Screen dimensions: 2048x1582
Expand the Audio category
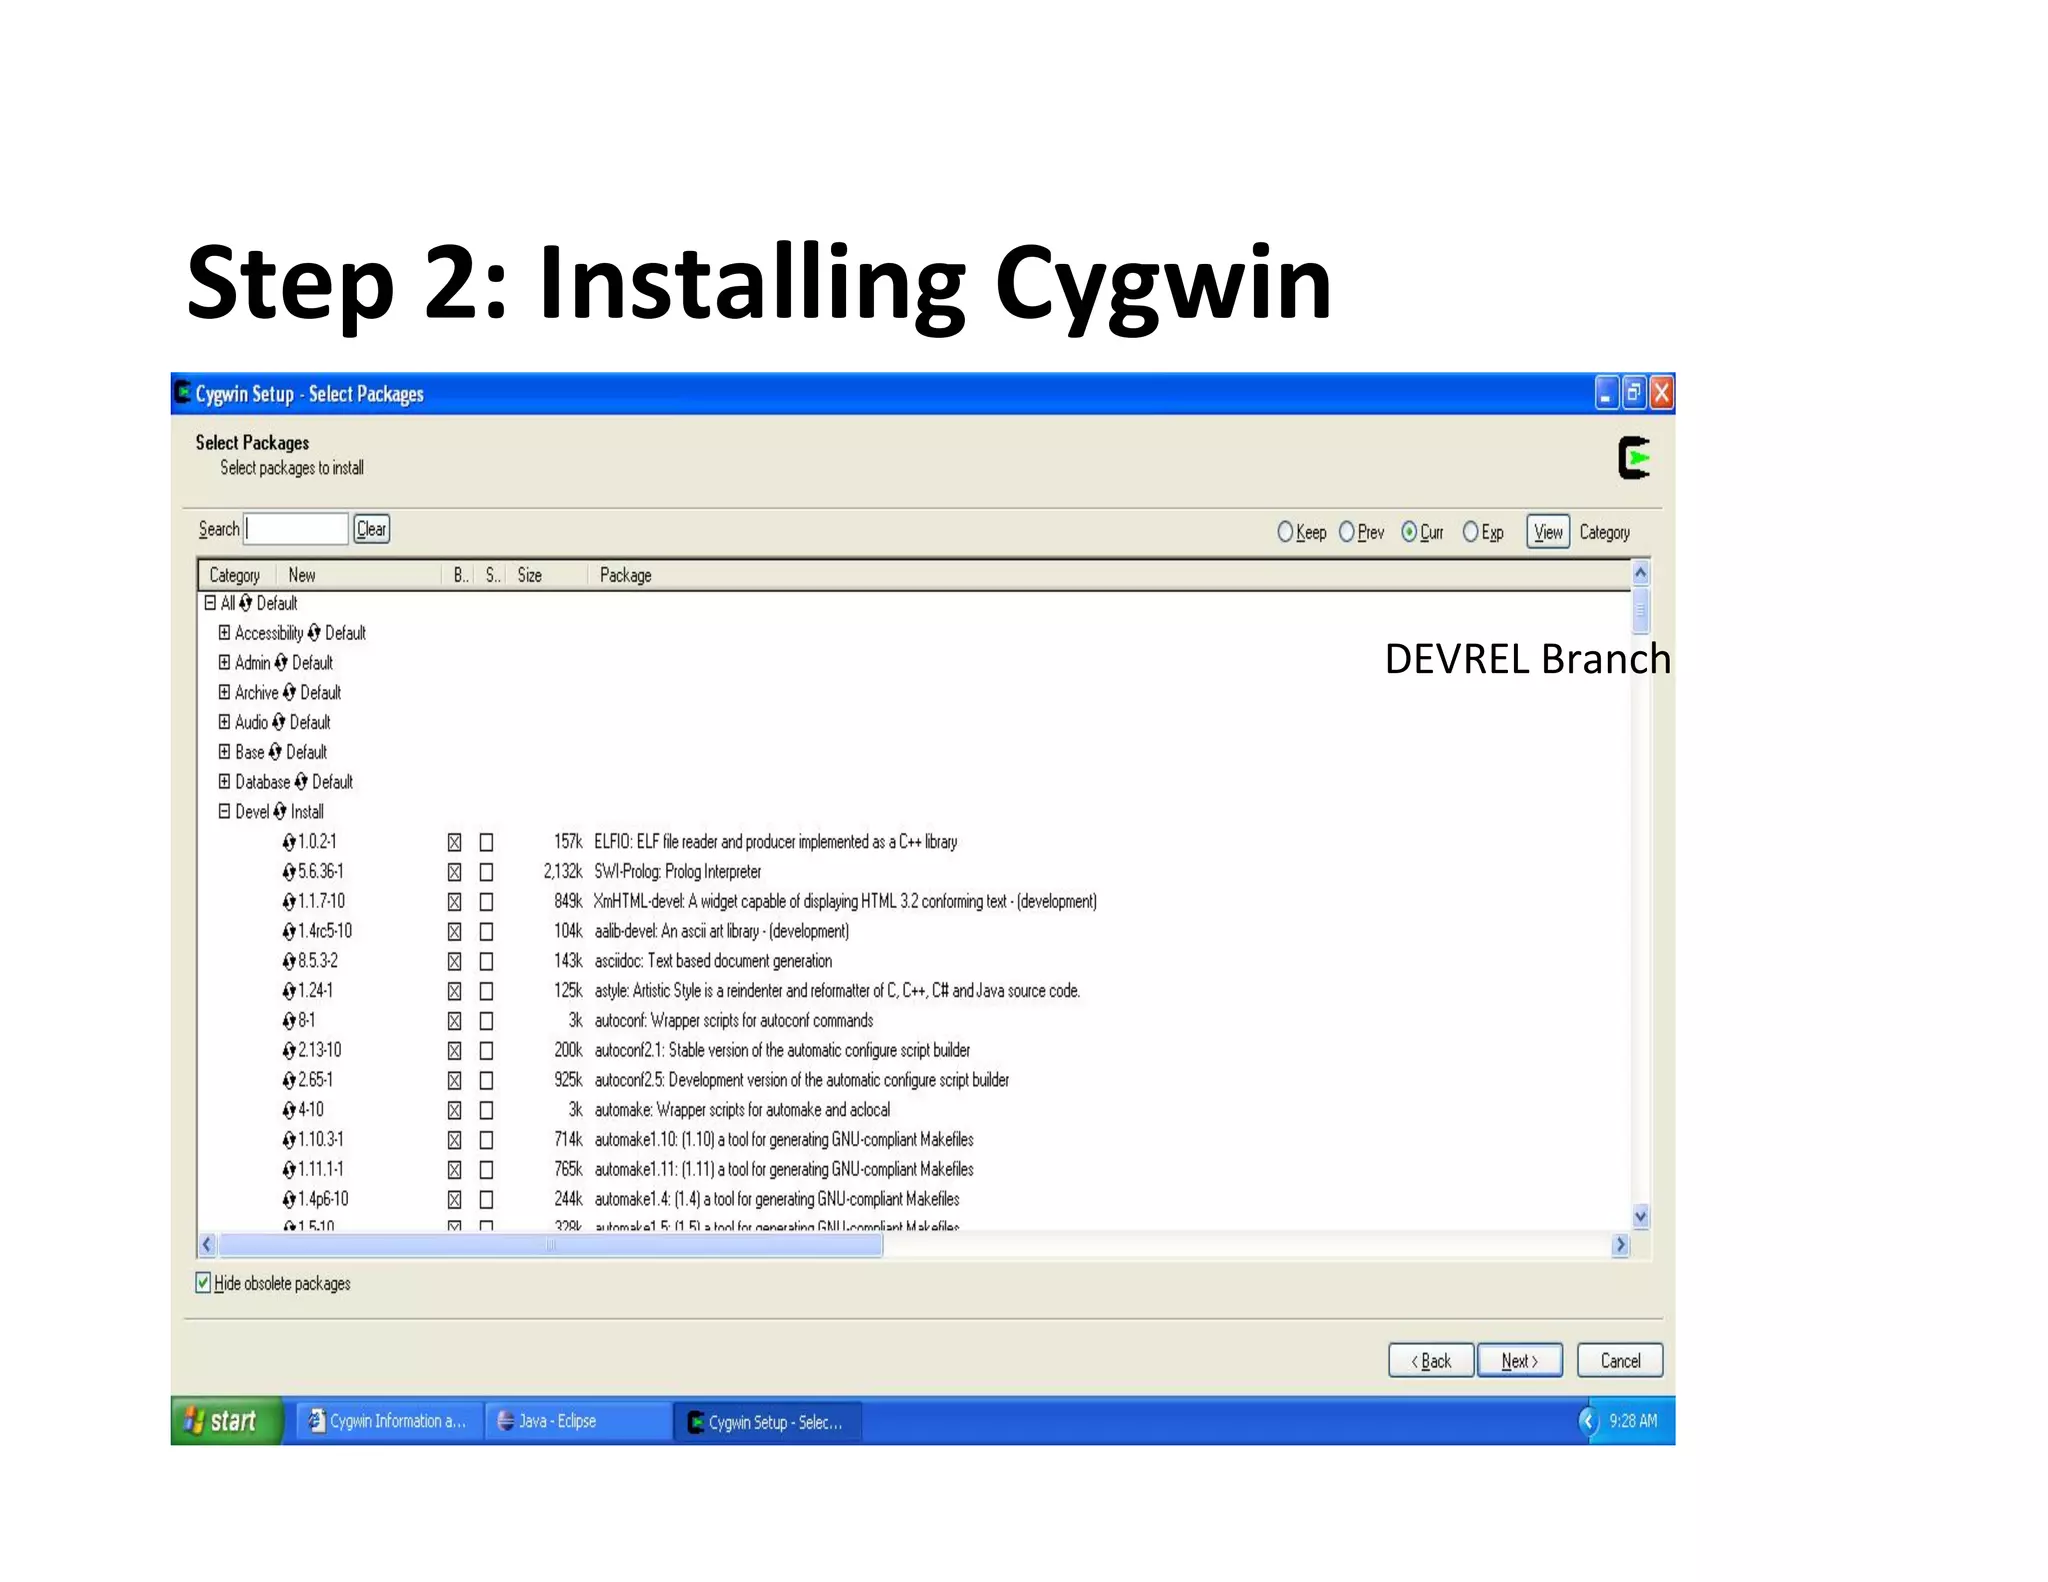click(224, 722)
